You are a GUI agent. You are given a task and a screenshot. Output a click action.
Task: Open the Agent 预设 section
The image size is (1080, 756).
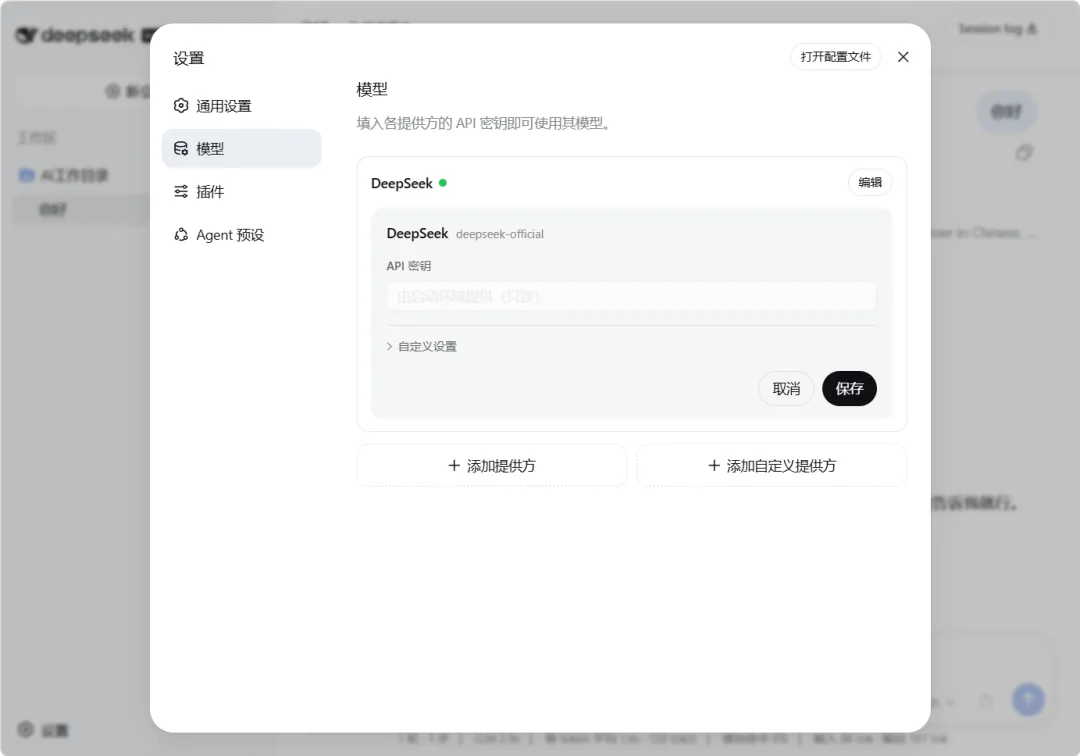pyautogui.click(x=241, y=235)
